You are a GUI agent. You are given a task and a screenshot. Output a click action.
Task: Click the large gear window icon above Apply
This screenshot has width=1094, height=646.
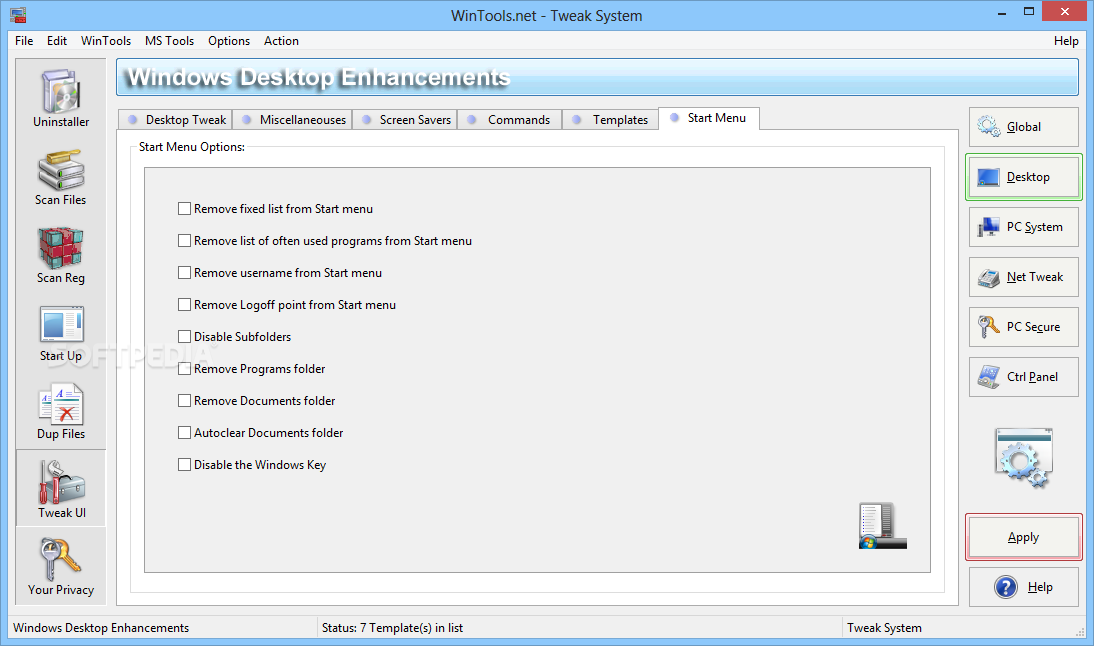1024,457
